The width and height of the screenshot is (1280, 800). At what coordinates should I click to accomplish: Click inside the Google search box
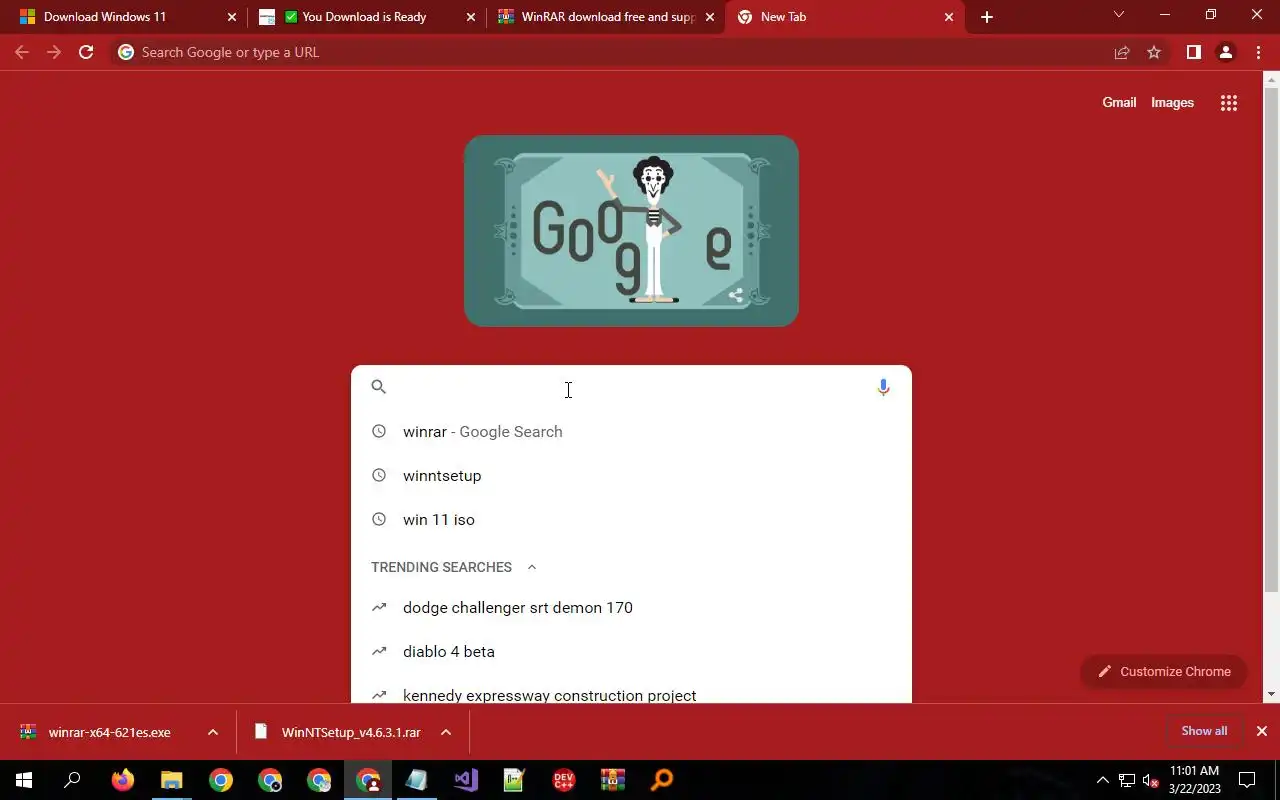(x=630, y=387)
